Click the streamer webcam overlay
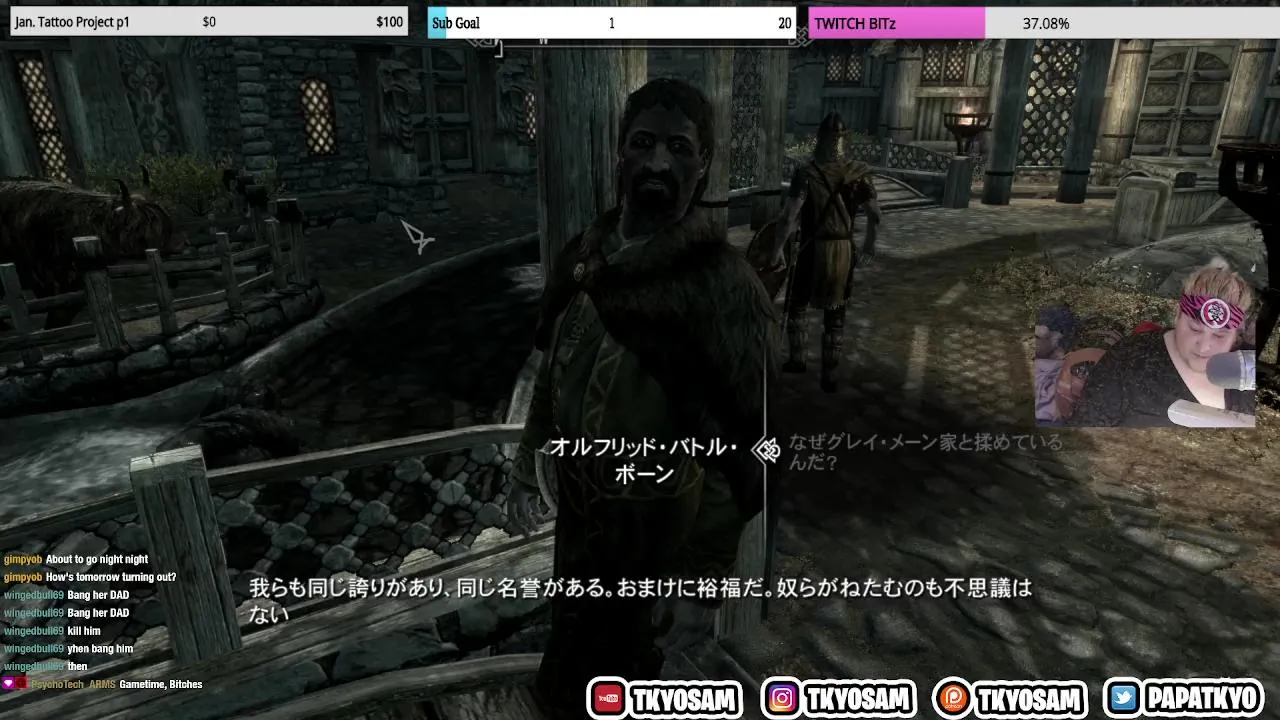 click(x=1145, y=346)
